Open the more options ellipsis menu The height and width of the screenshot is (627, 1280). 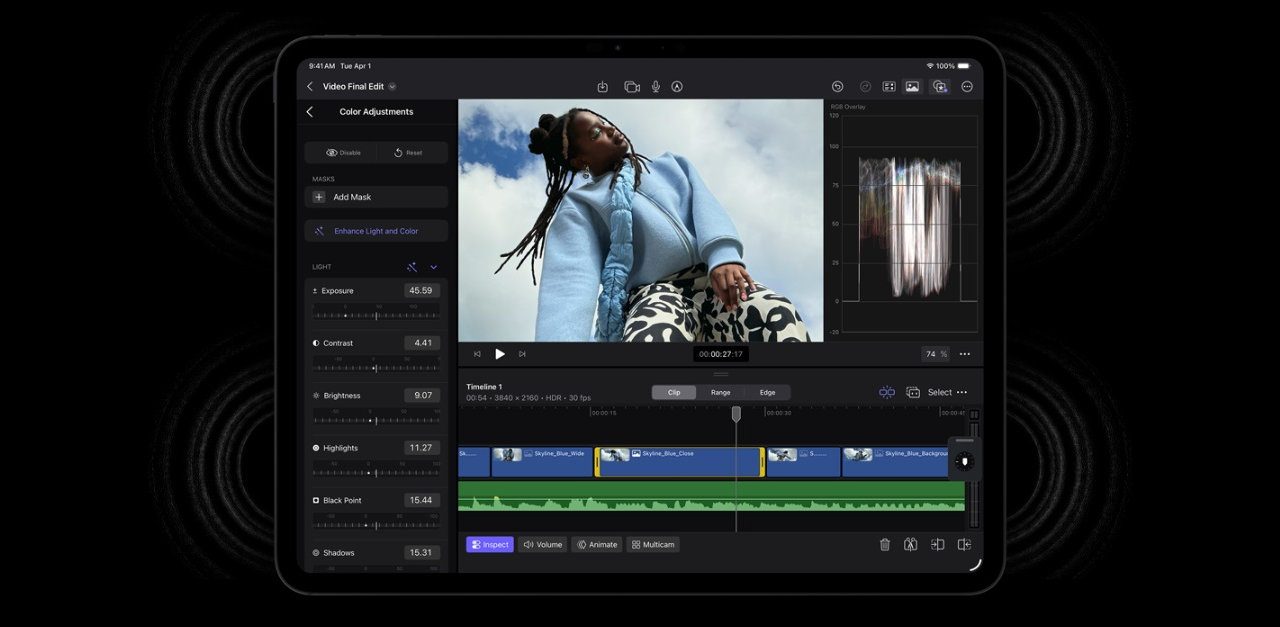(x=967, y=86)
